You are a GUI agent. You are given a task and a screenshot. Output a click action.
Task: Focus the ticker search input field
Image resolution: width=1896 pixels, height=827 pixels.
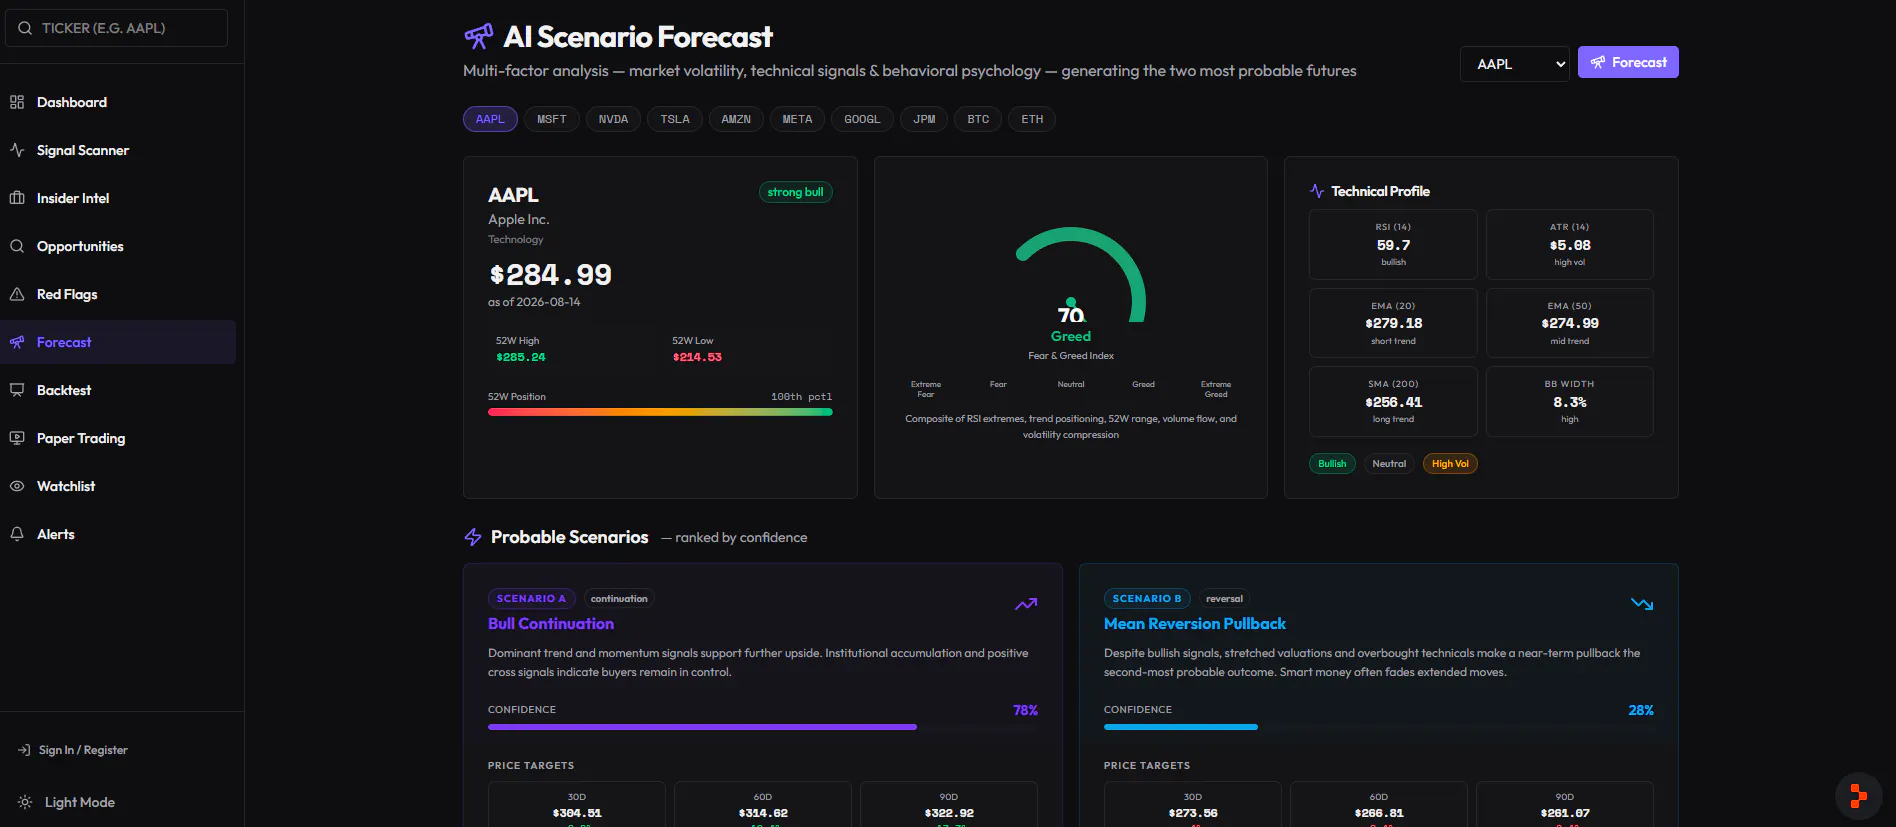pos(117,28)
